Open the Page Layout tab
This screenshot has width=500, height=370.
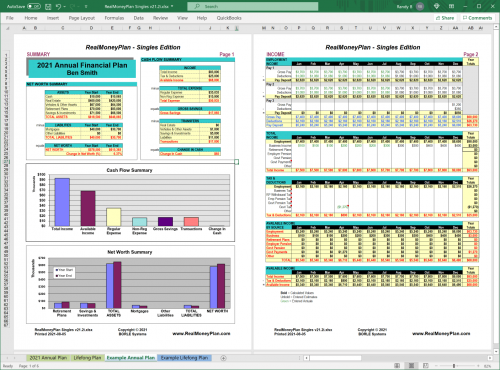pos(82,18)
